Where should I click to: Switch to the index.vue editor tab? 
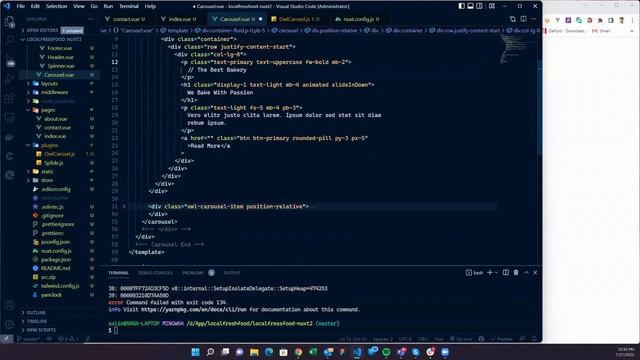(x=180, y=19)
